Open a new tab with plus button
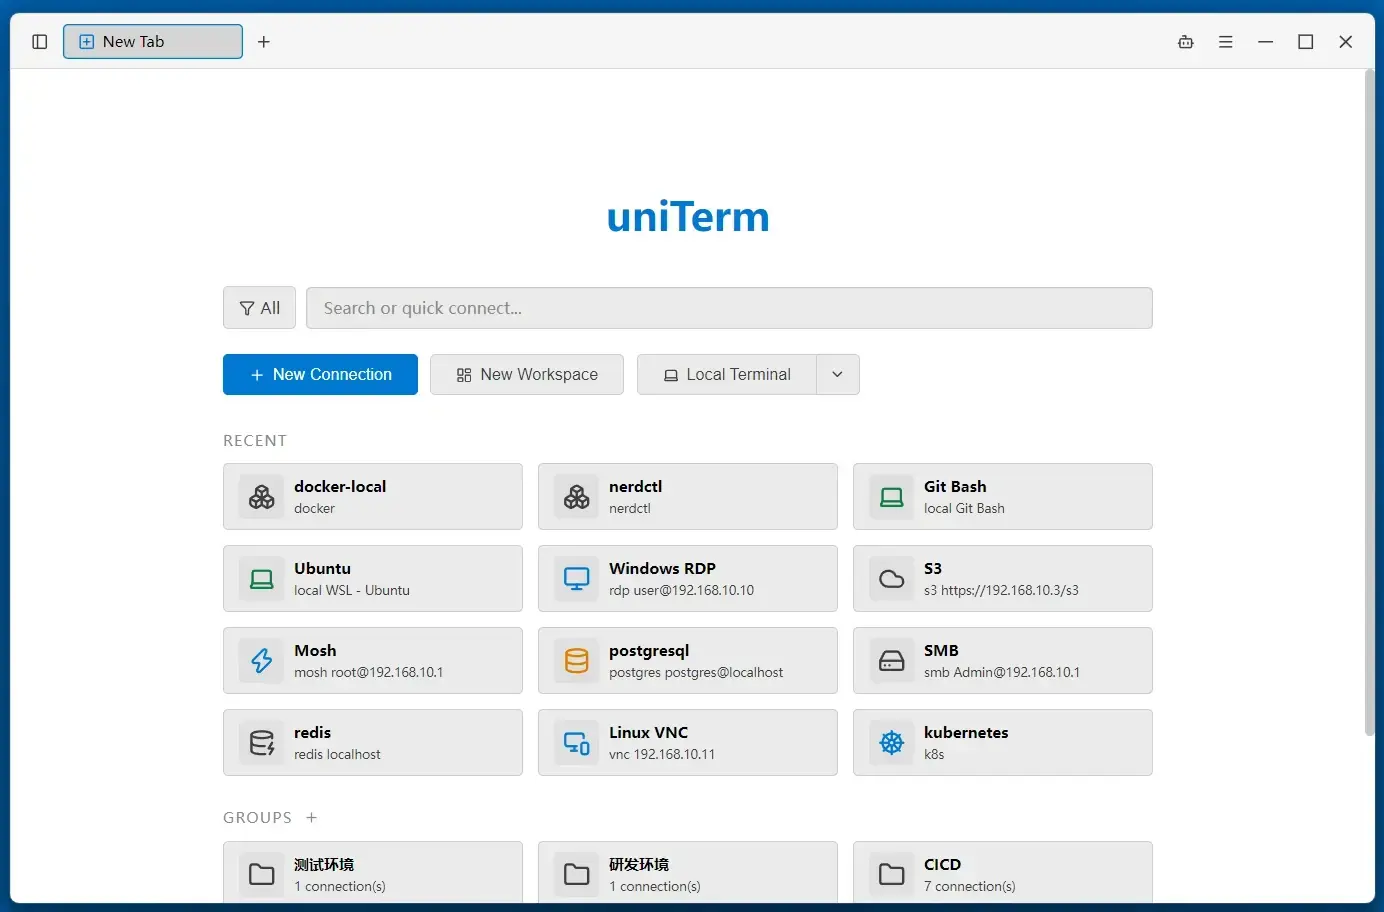The width and height of the screenshot is (1384, 912). [264, 42]
